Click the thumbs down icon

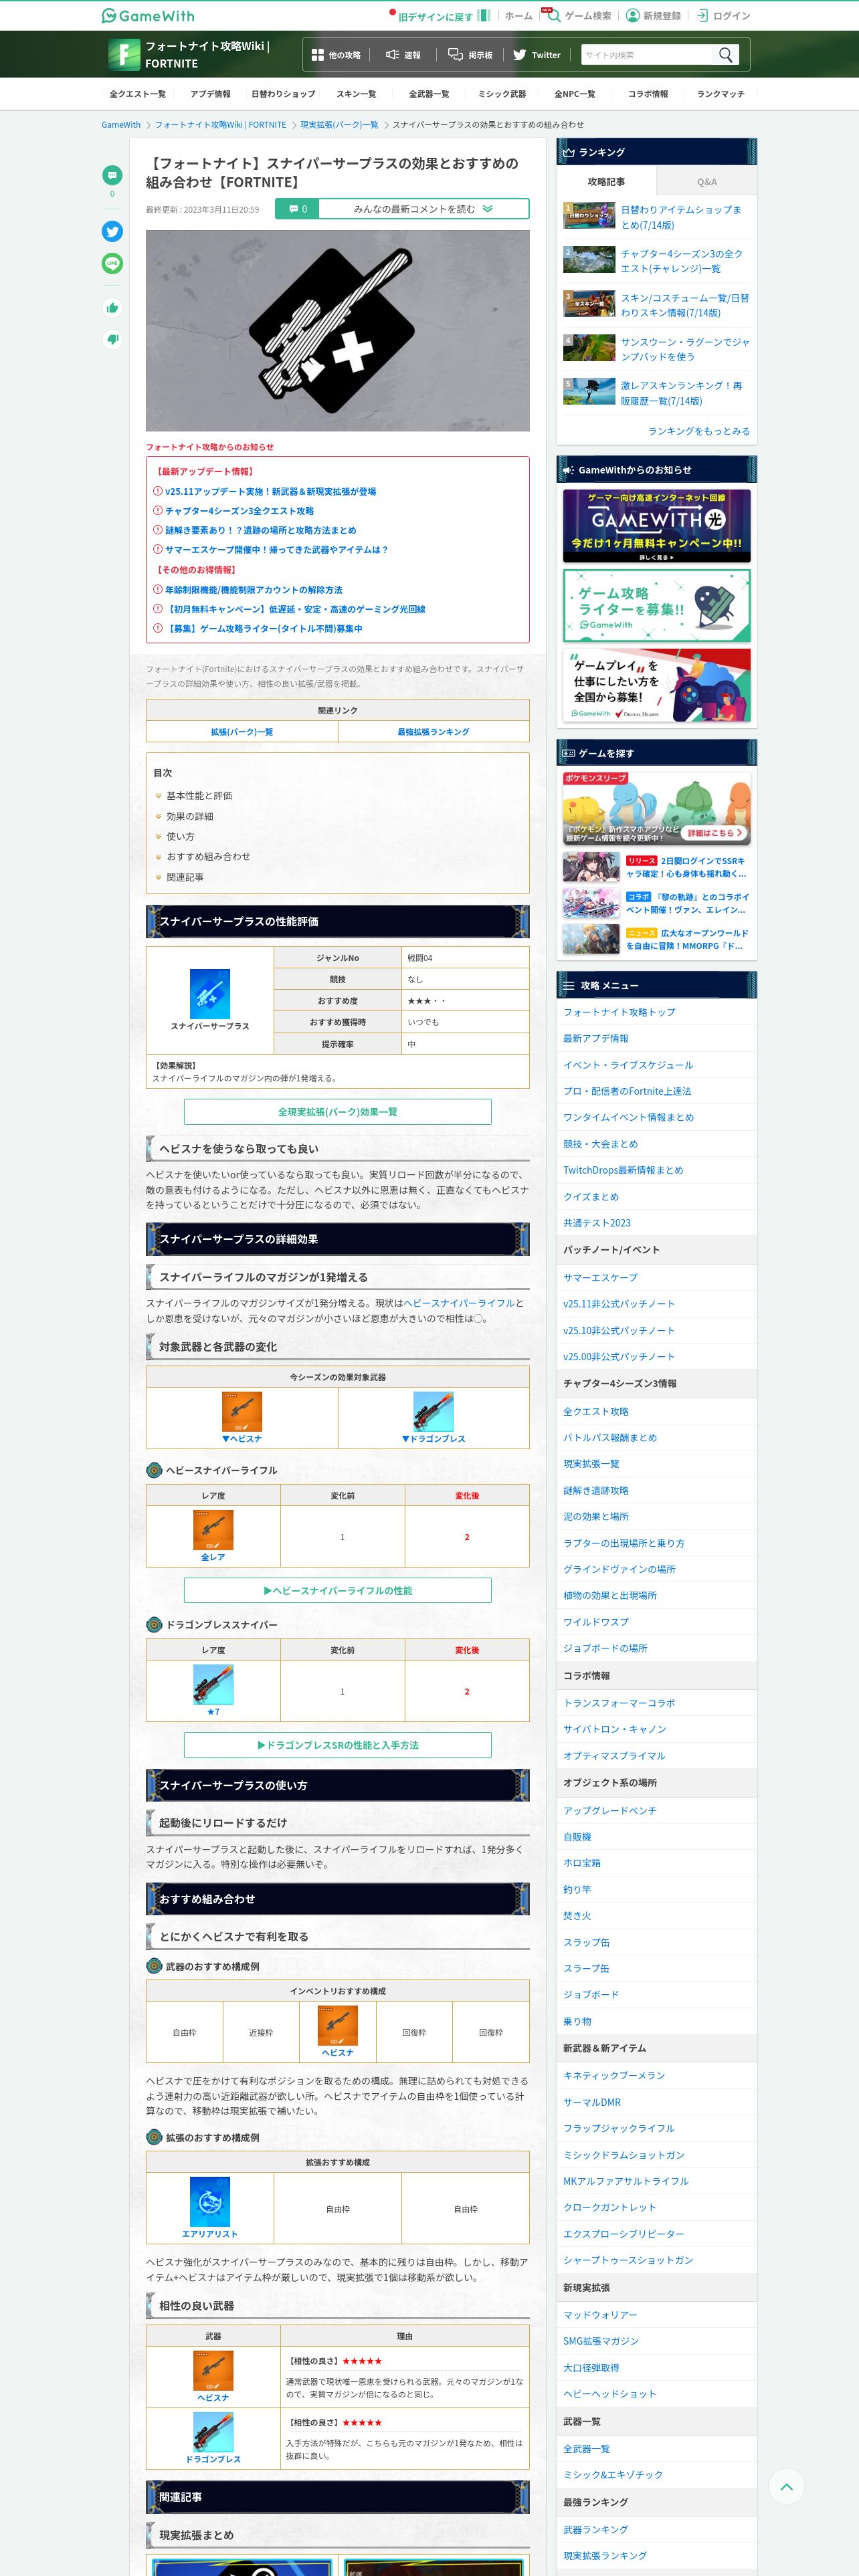[x=112, y=339]
